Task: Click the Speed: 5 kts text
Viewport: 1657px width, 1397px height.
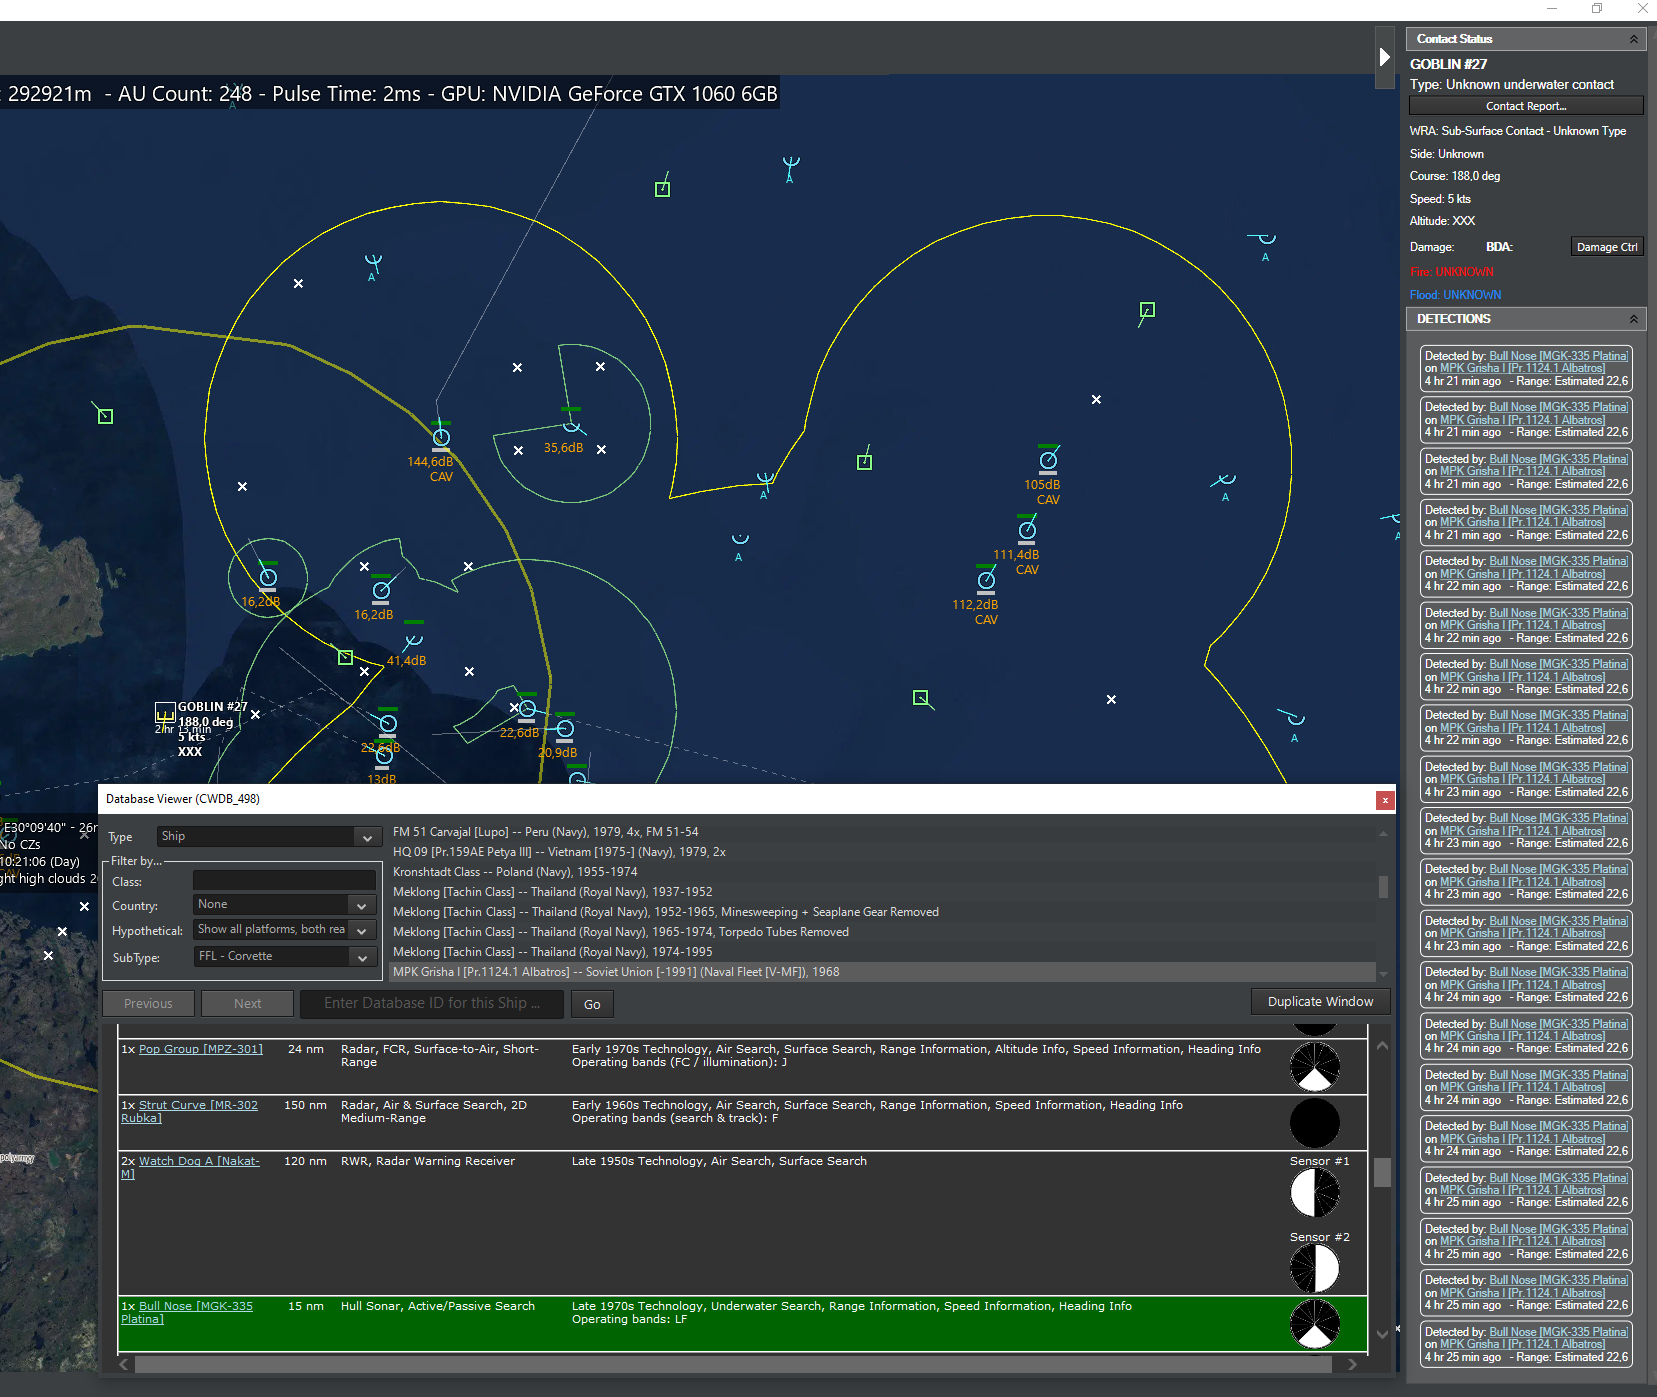Action: (x=1440, y=199)
